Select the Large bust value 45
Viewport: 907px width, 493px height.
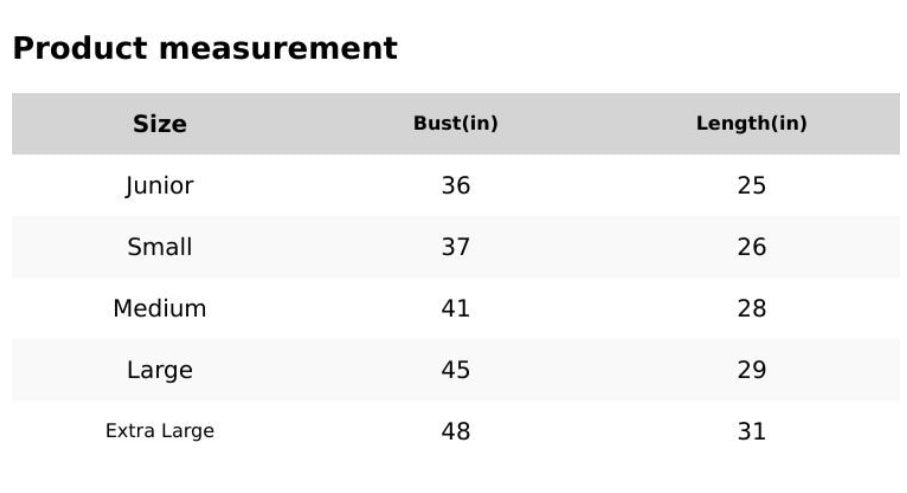point(456,370)
